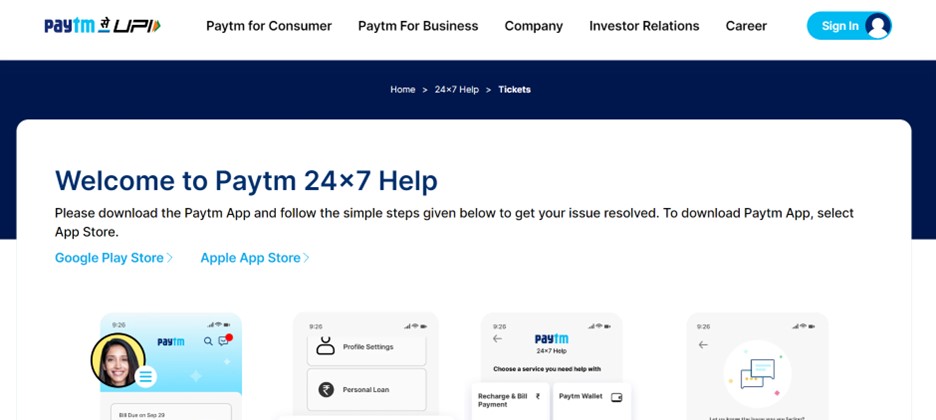Open the Company menu
The width and height of the screenshot is (936, 420).
tap(534, 26)
